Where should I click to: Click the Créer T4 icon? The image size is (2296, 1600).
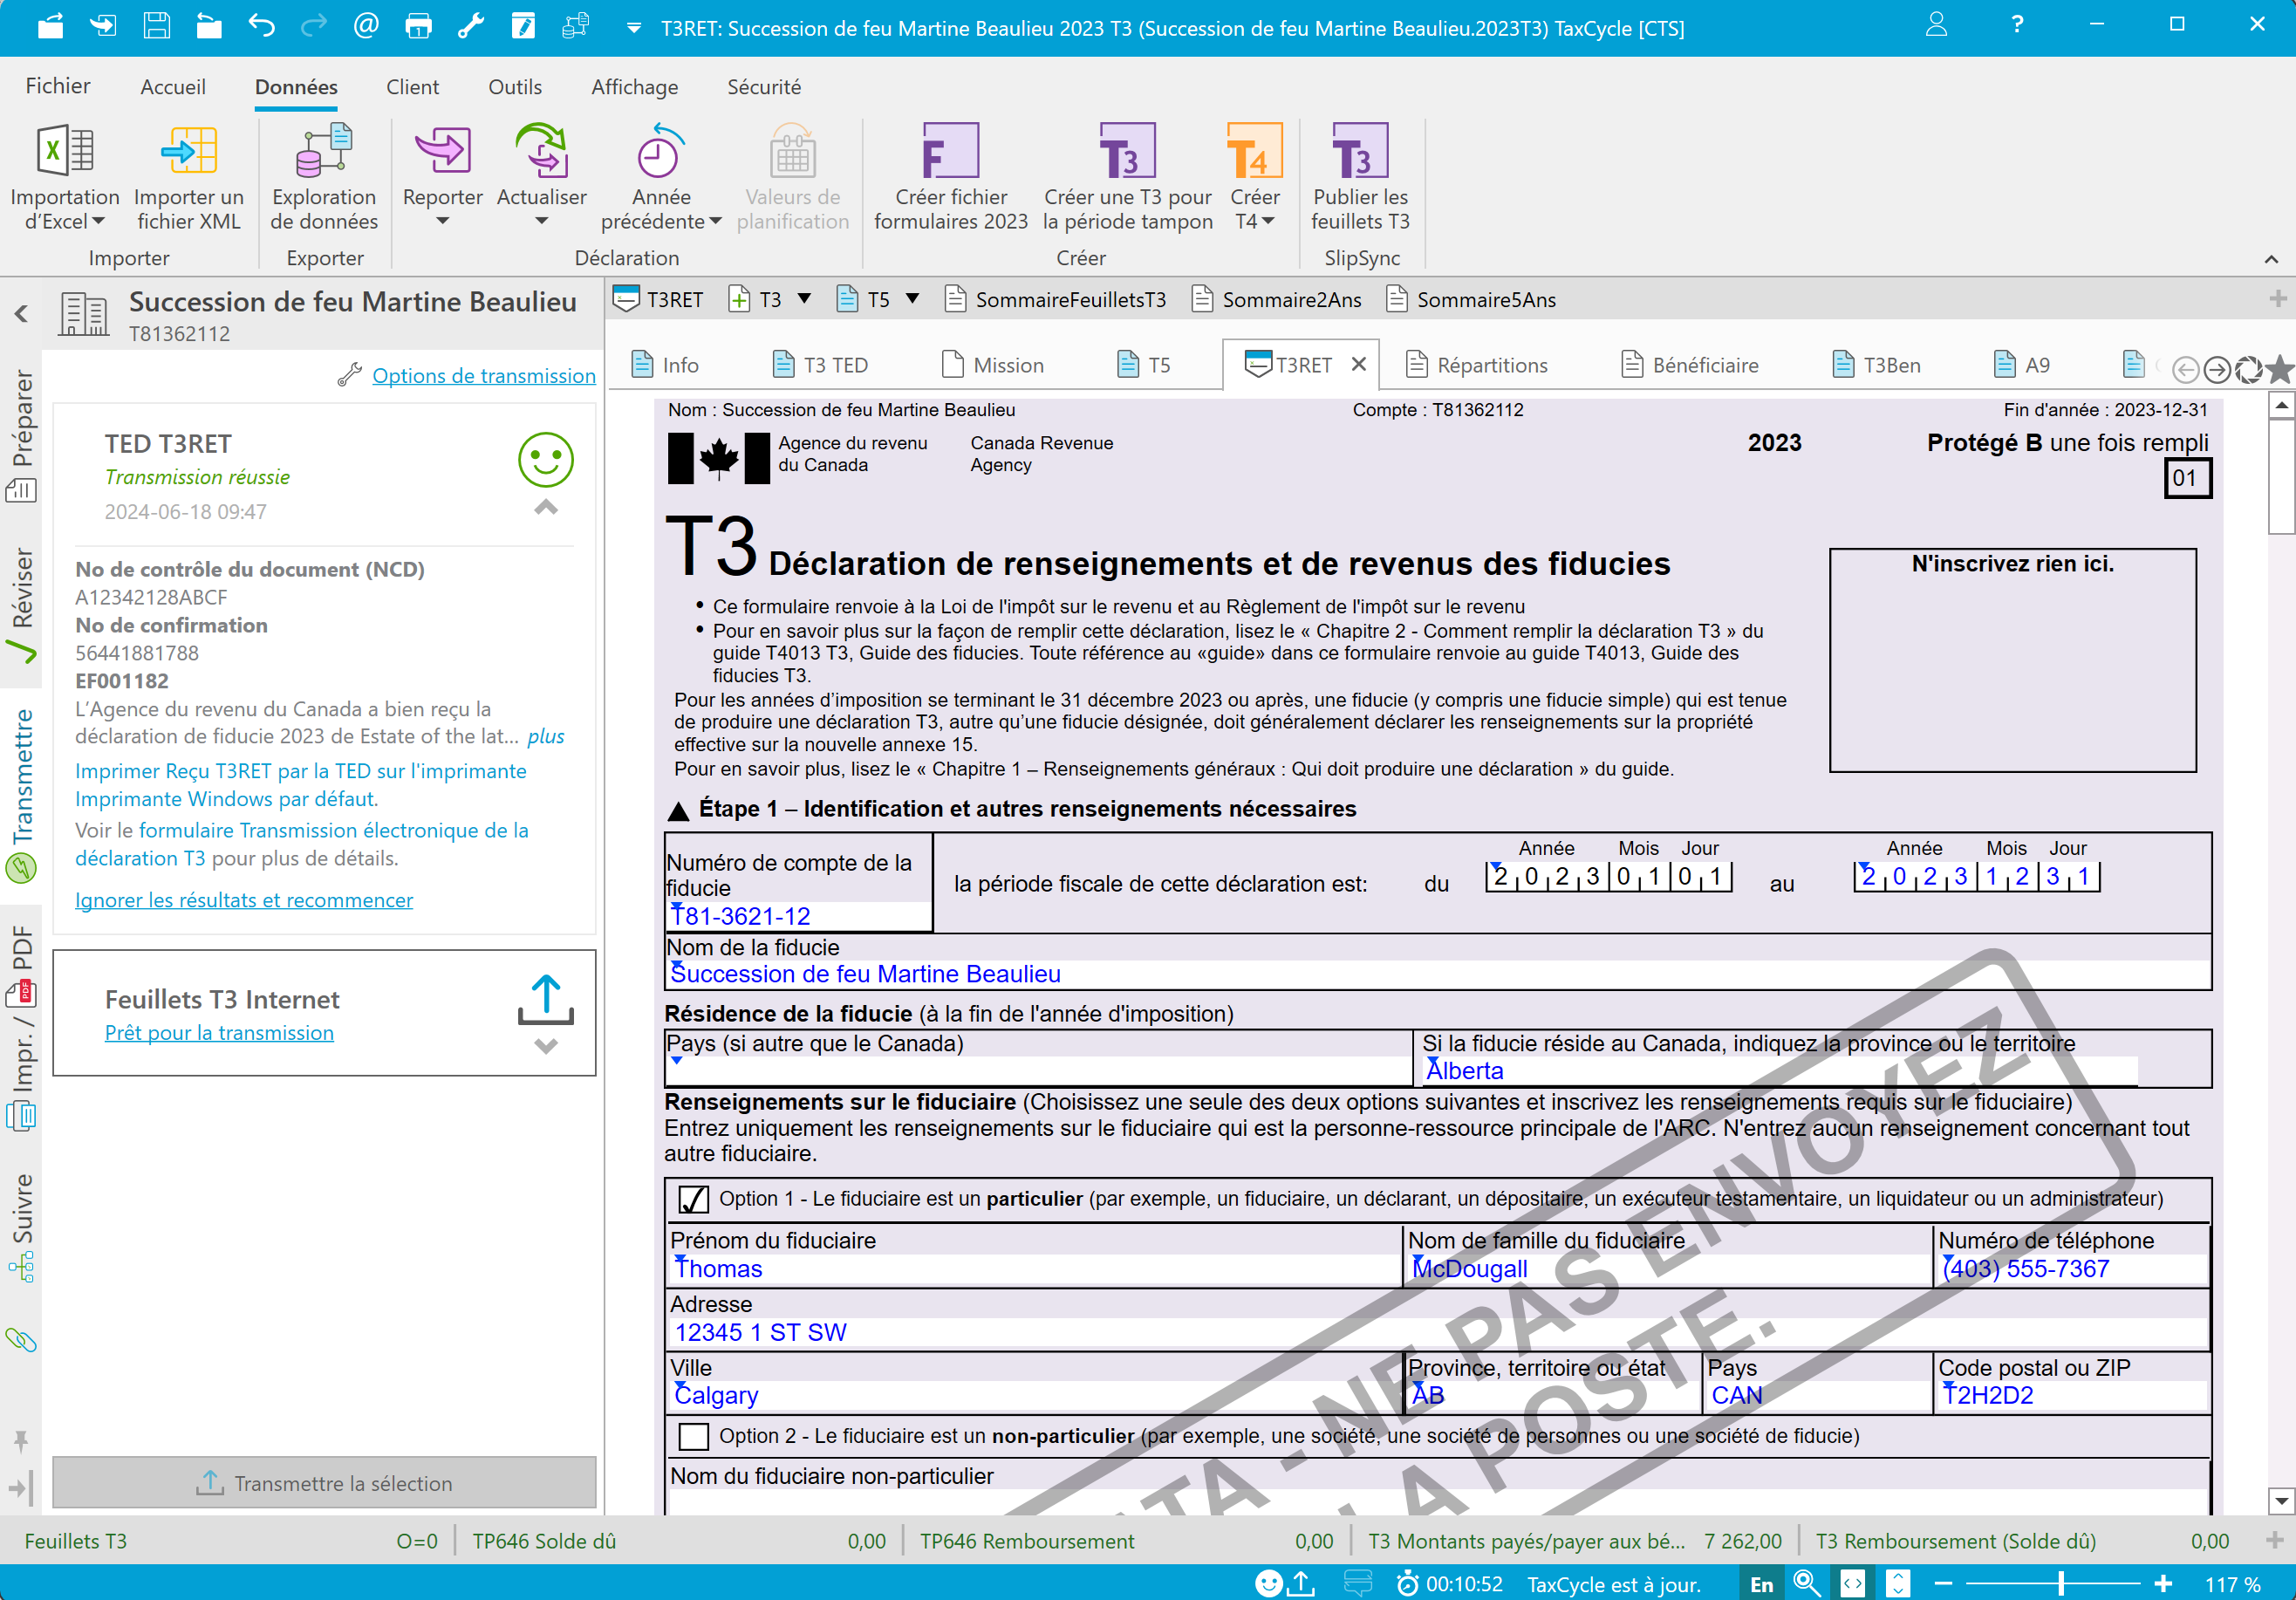pyautogui.click(x=1254, y=152)
